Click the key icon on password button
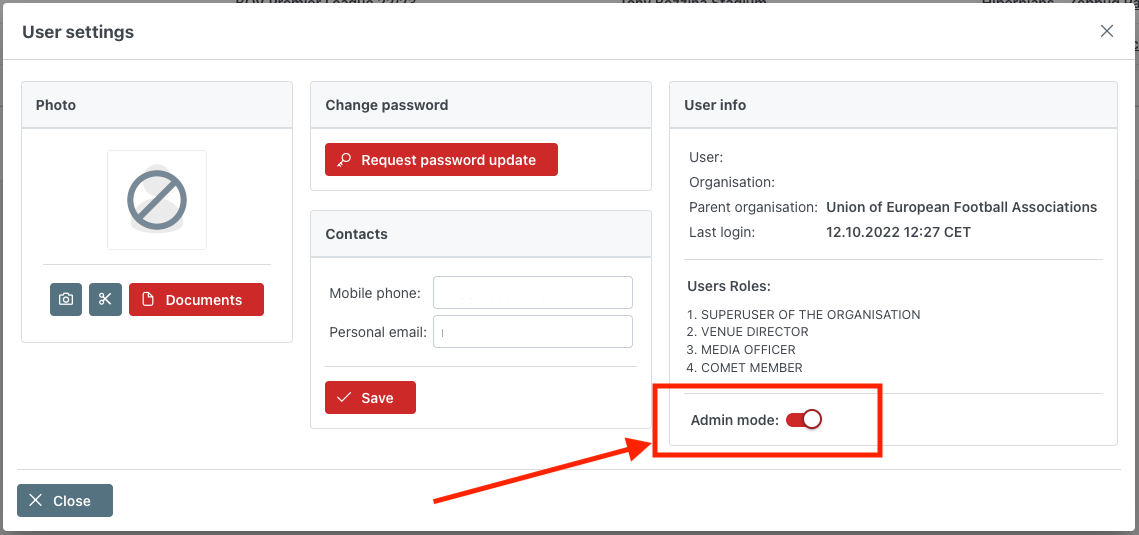The image size is (1139, 535). [344, 160]
